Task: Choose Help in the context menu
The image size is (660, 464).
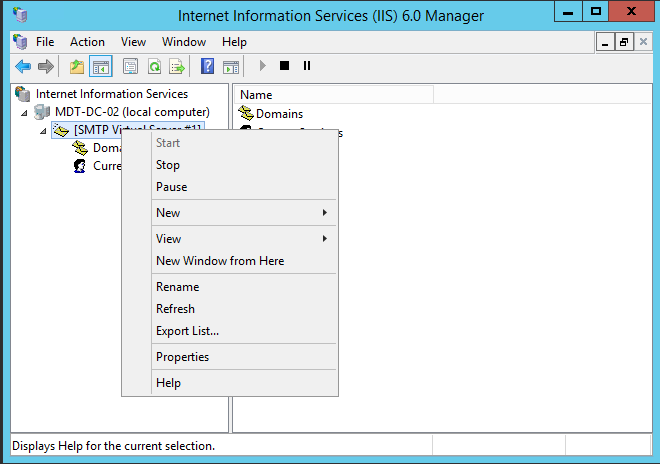Action: coord(230,383)
